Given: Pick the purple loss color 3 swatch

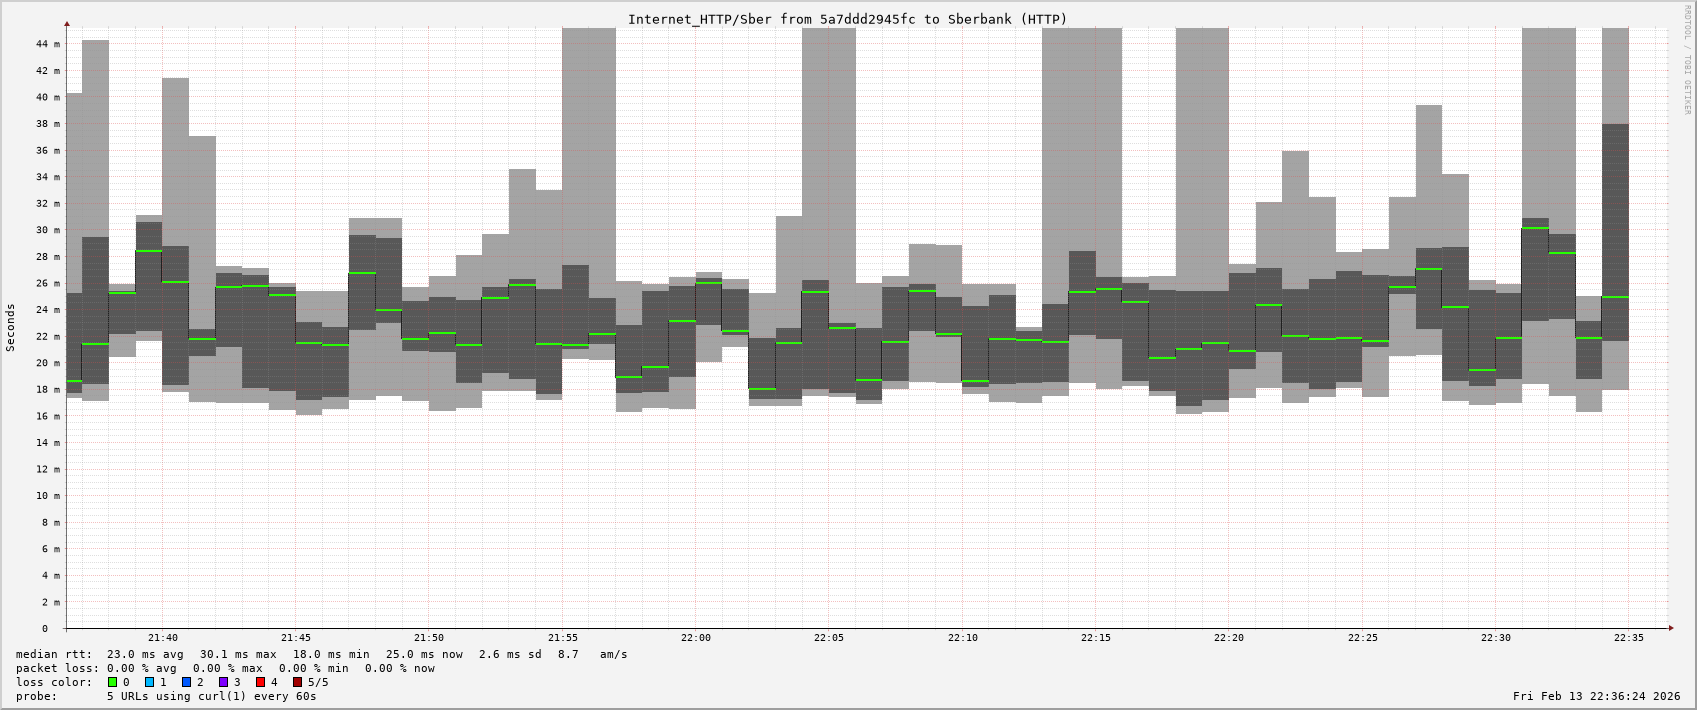Looking at the screenshot, I should pyautogui.click(x=224, y=682).
